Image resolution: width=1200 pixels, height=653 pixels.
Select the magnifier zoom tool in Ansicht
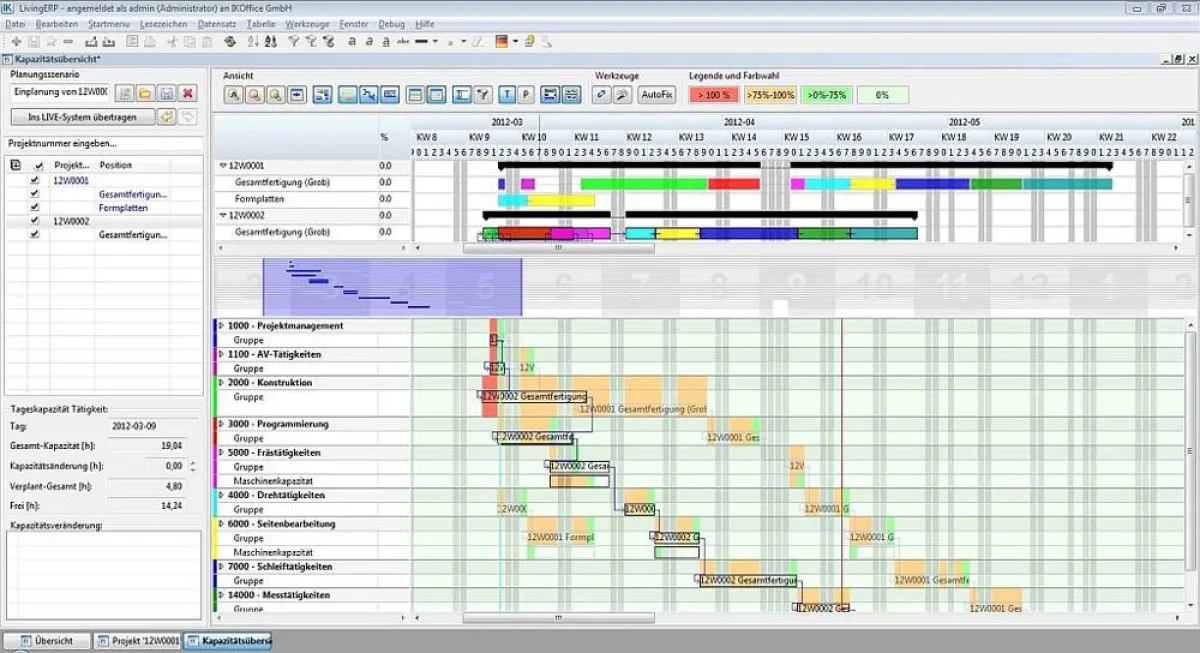point(253,93)
